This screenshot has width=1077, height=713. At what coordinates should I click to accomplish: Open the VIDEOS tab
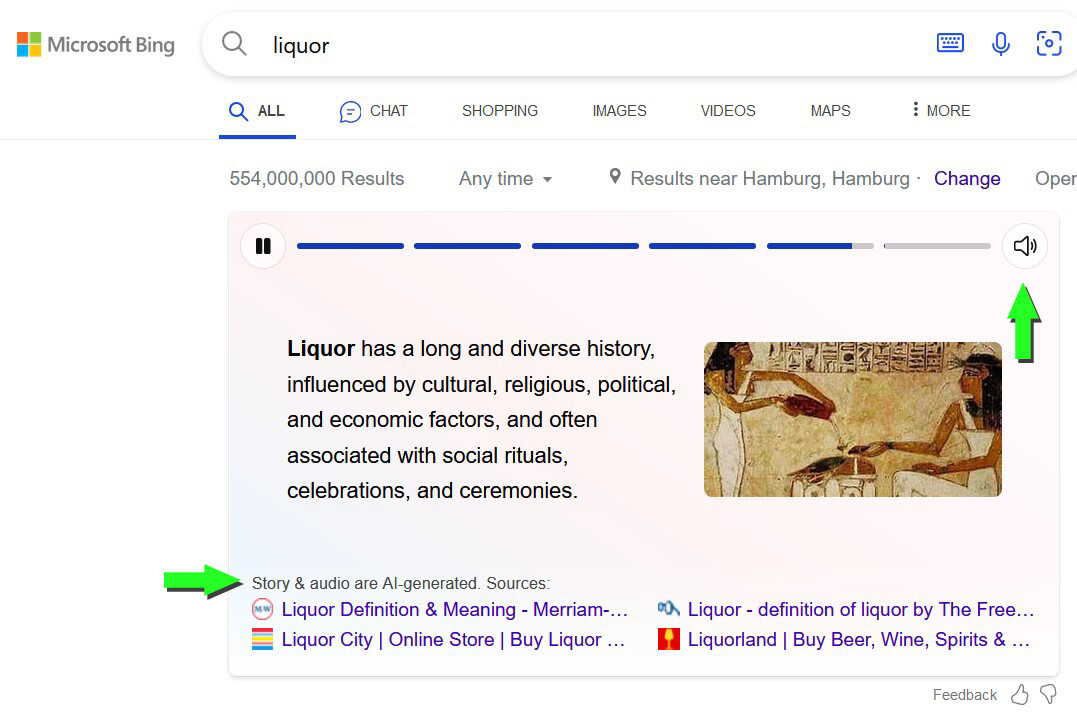point(727,111)
